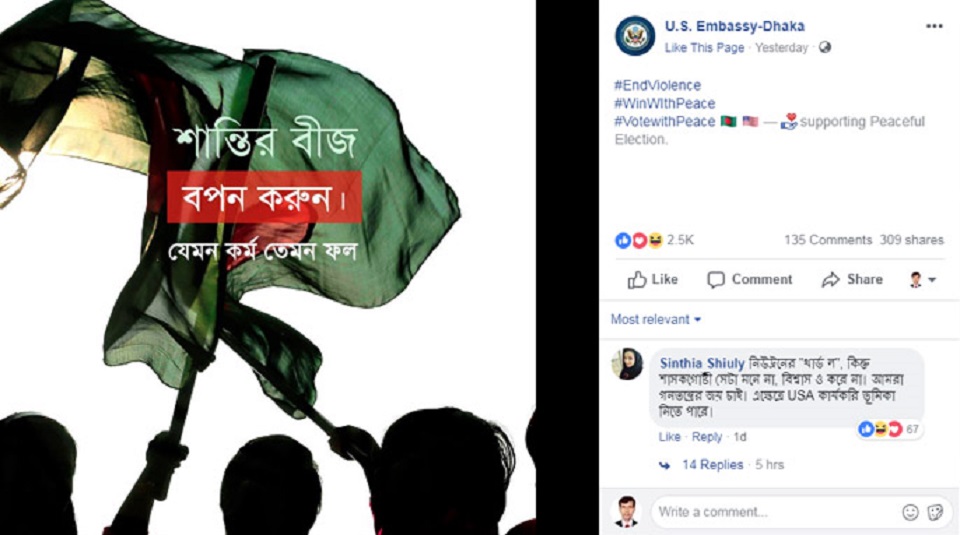The height and width of the screenshot is (535, 960).
Task: Open the Most relevant sorting dropdown
Action: pos(656,320)
